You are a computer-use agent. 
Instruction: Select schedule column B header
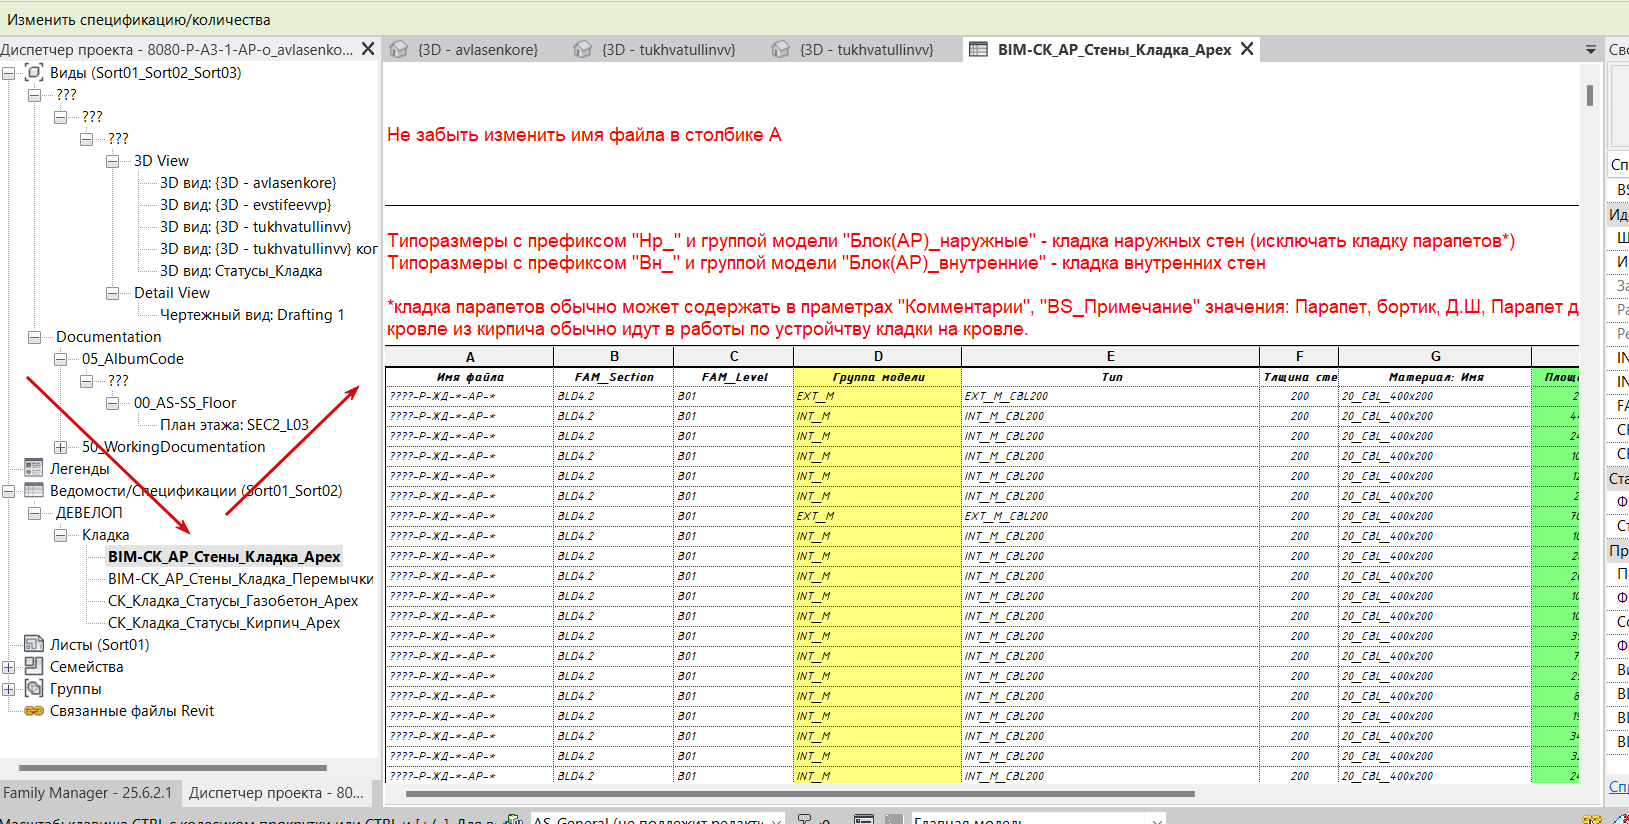pos(614,356)
